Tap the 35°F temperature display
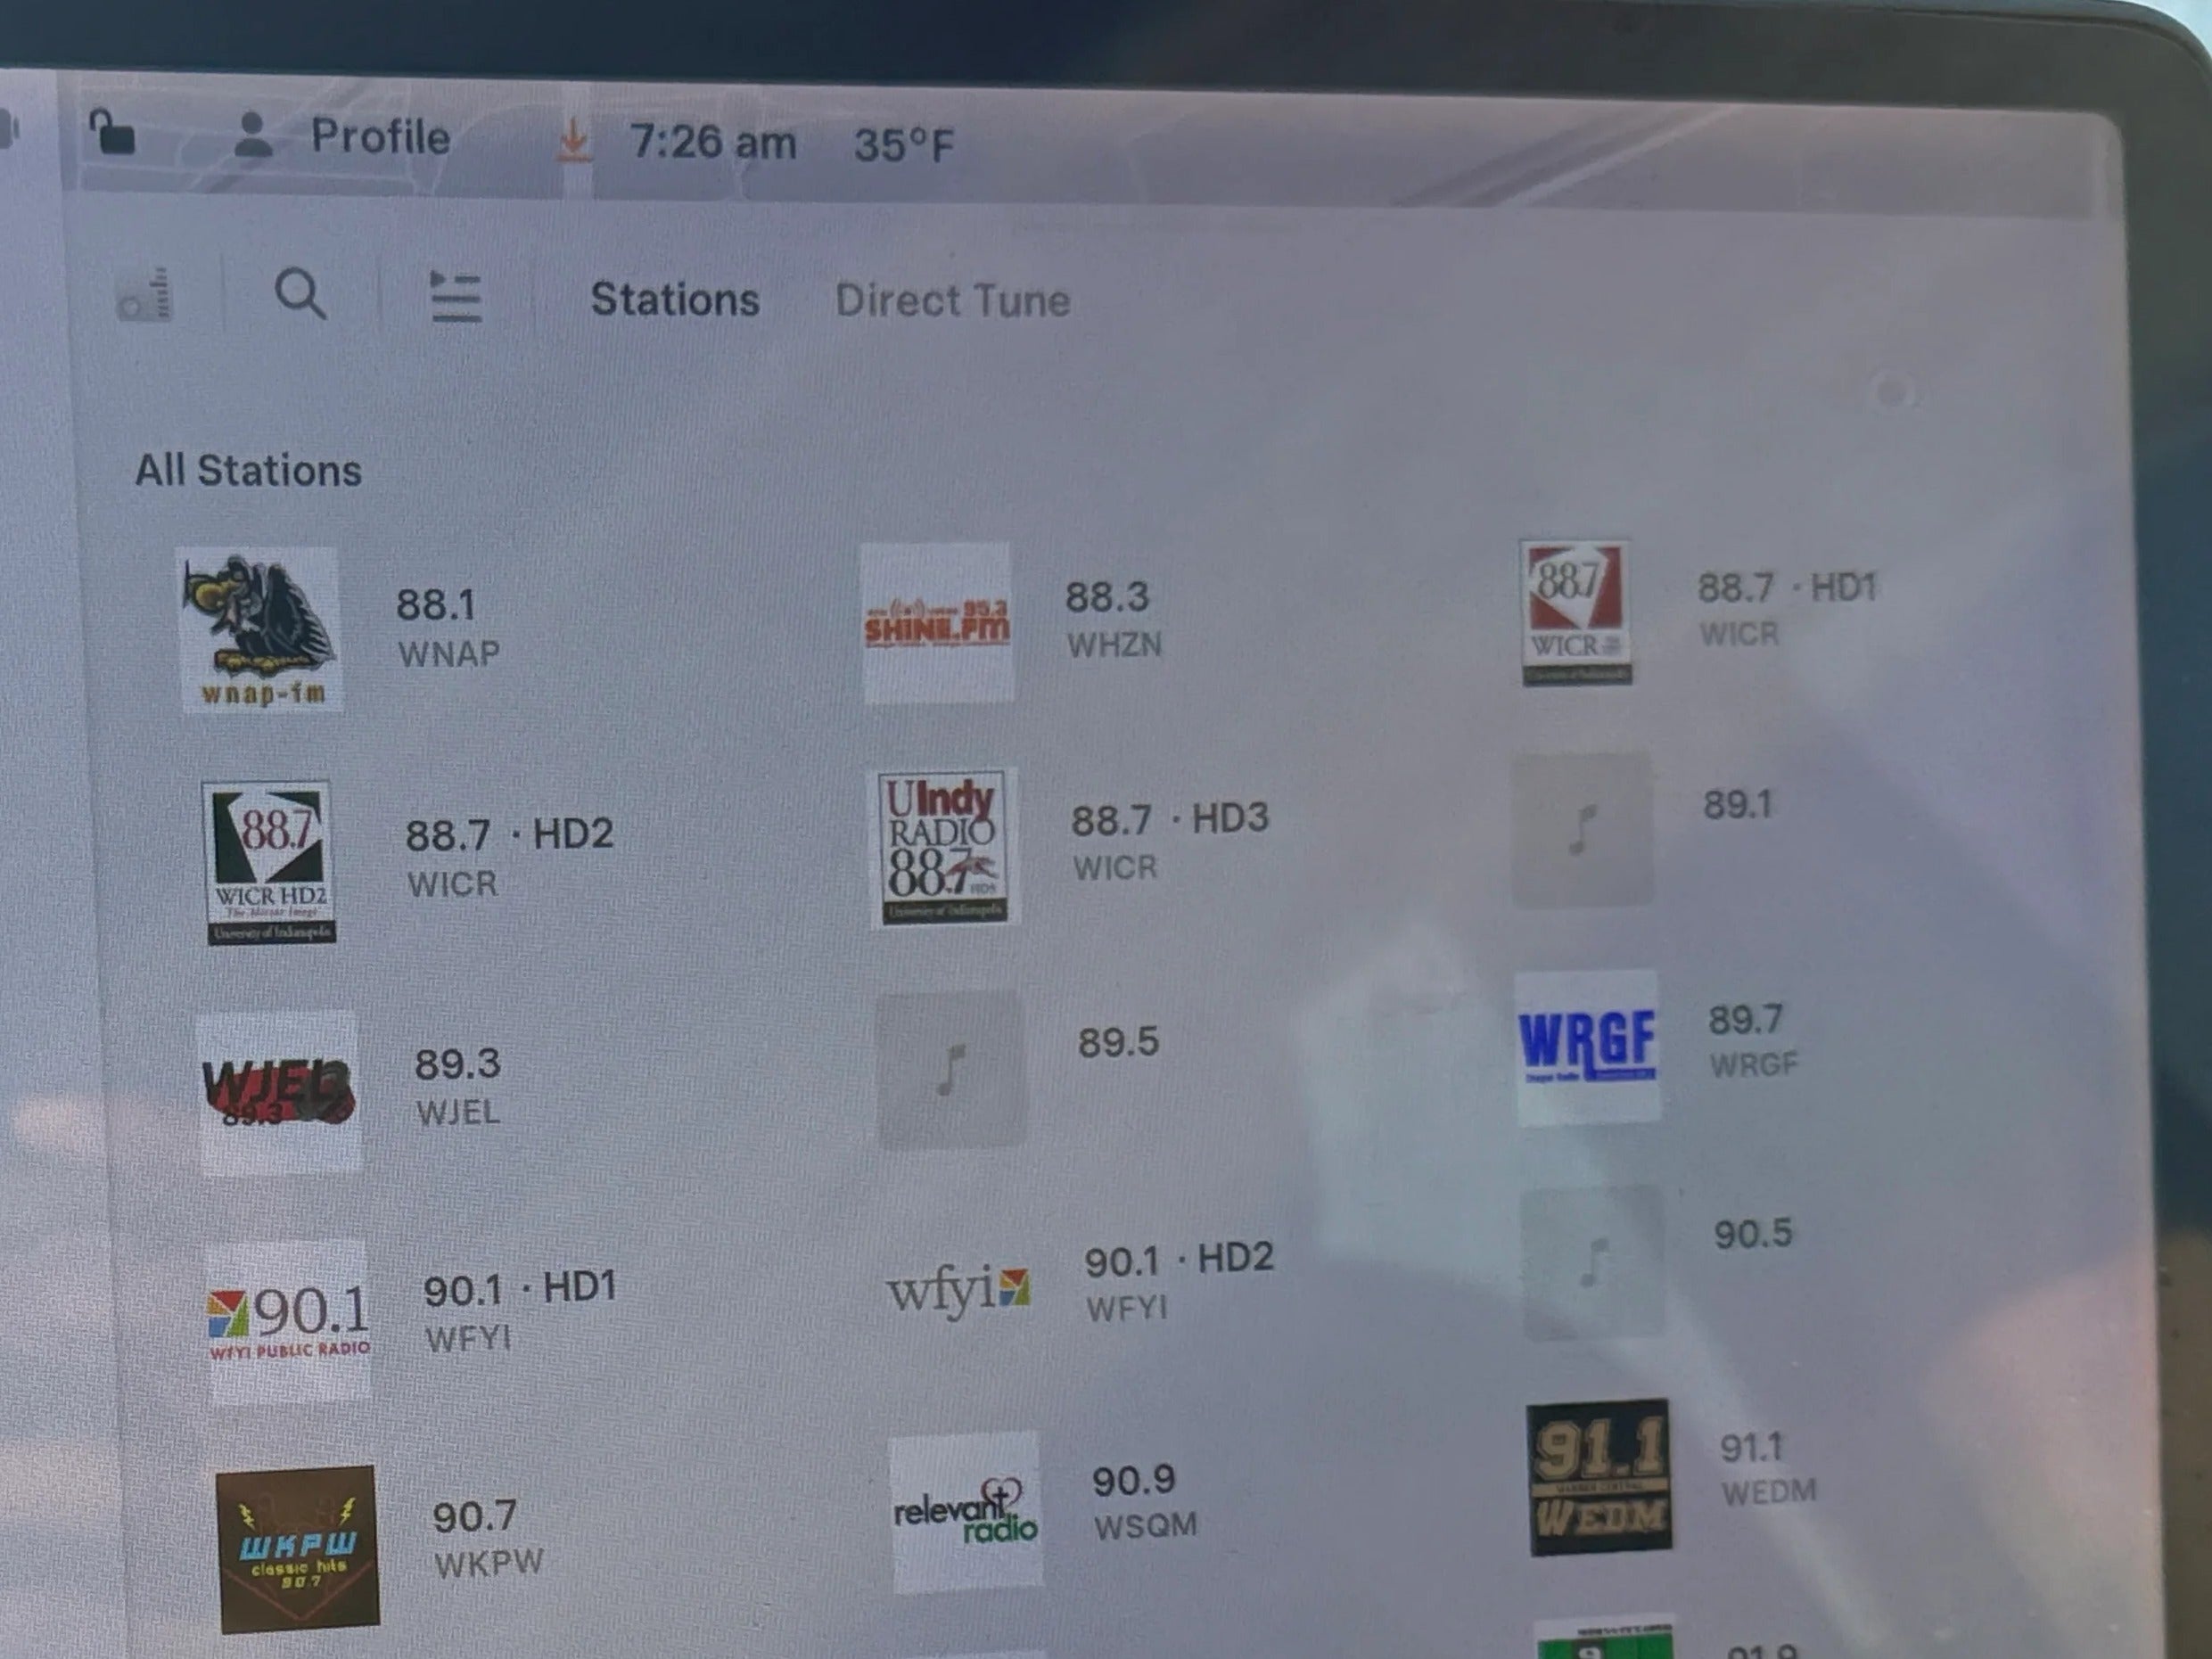The width and height of the screenshot is (2212, 1659). pos(903,146)
